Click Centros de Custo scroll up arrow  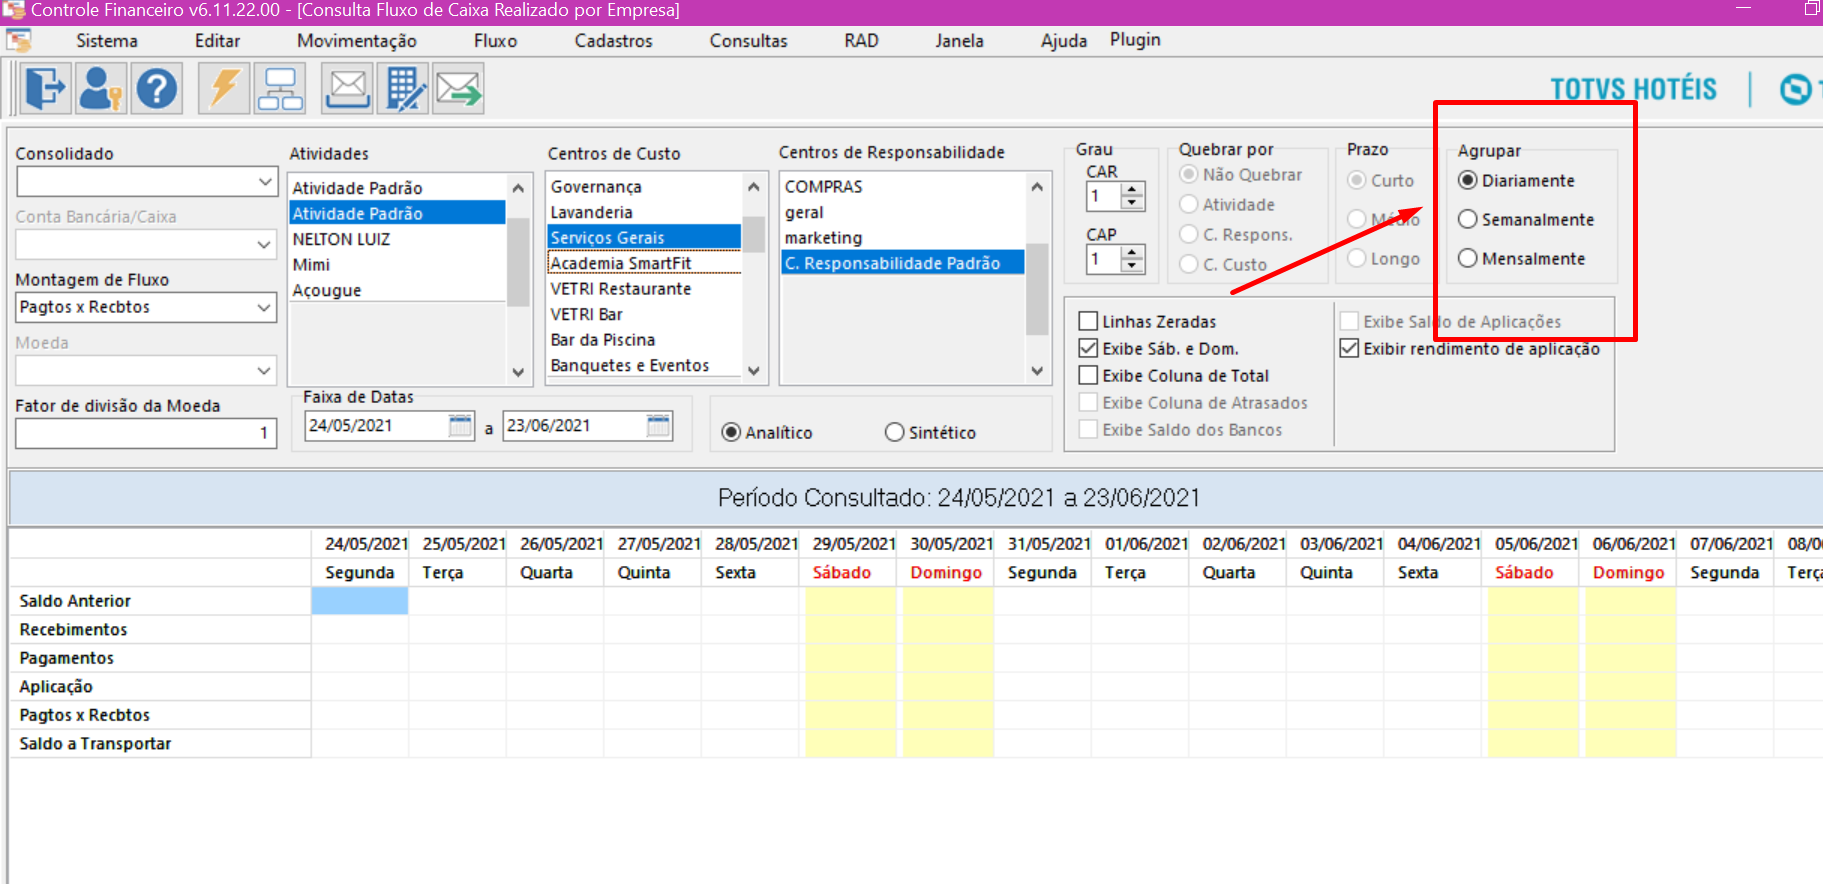[754, 187]
